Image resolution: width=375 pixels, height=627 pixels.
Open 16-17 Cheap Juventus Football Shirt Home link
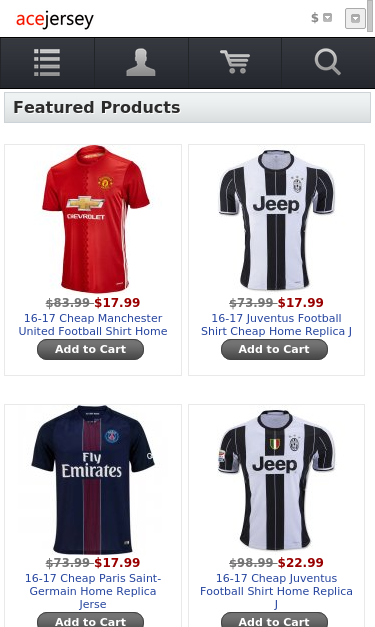point(276,591)
